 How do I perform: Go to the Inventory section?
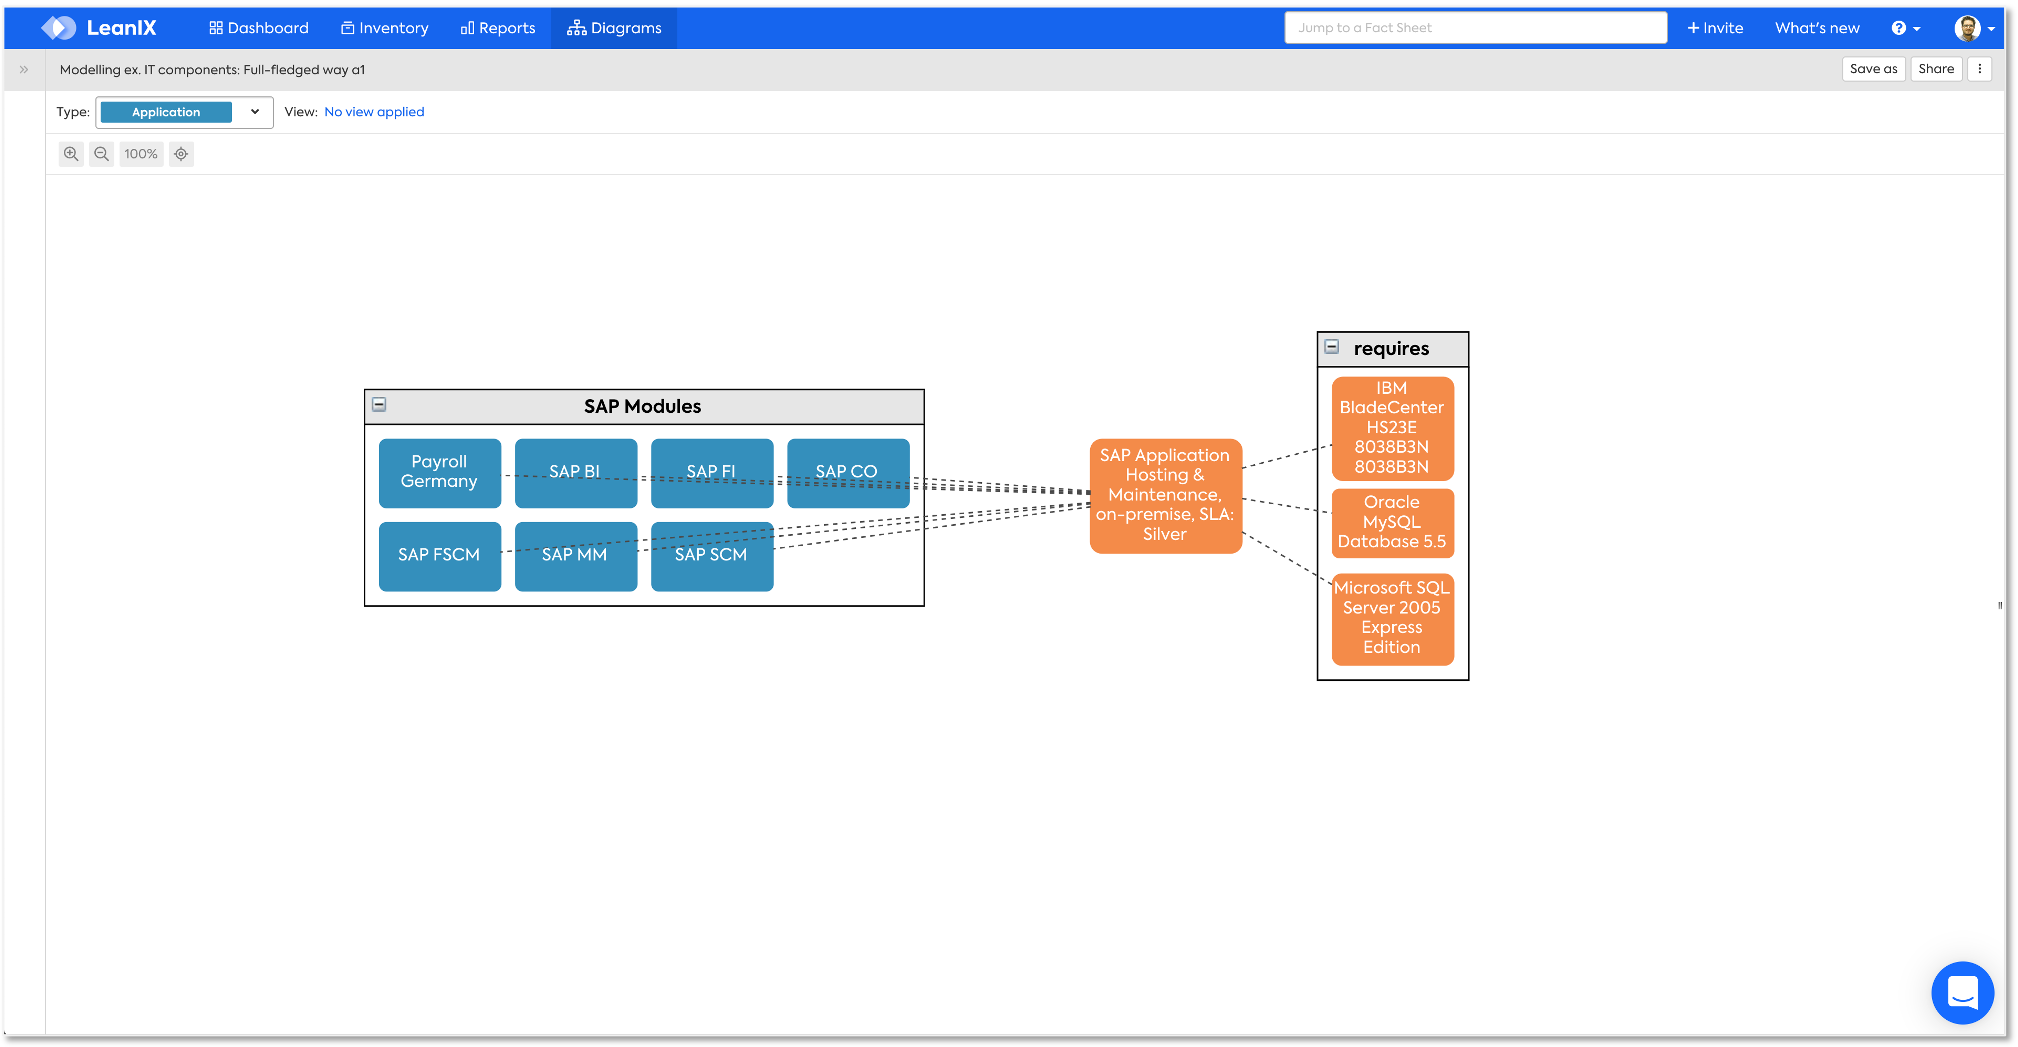[385, 28]
